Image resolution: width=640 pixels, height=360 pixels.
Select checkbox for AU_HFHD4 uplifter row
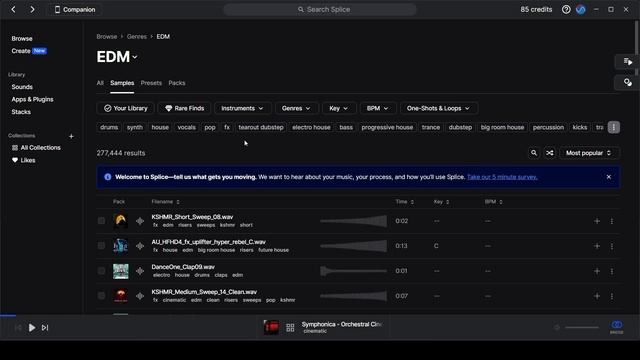pyautogui.click(x=101, y=245)
